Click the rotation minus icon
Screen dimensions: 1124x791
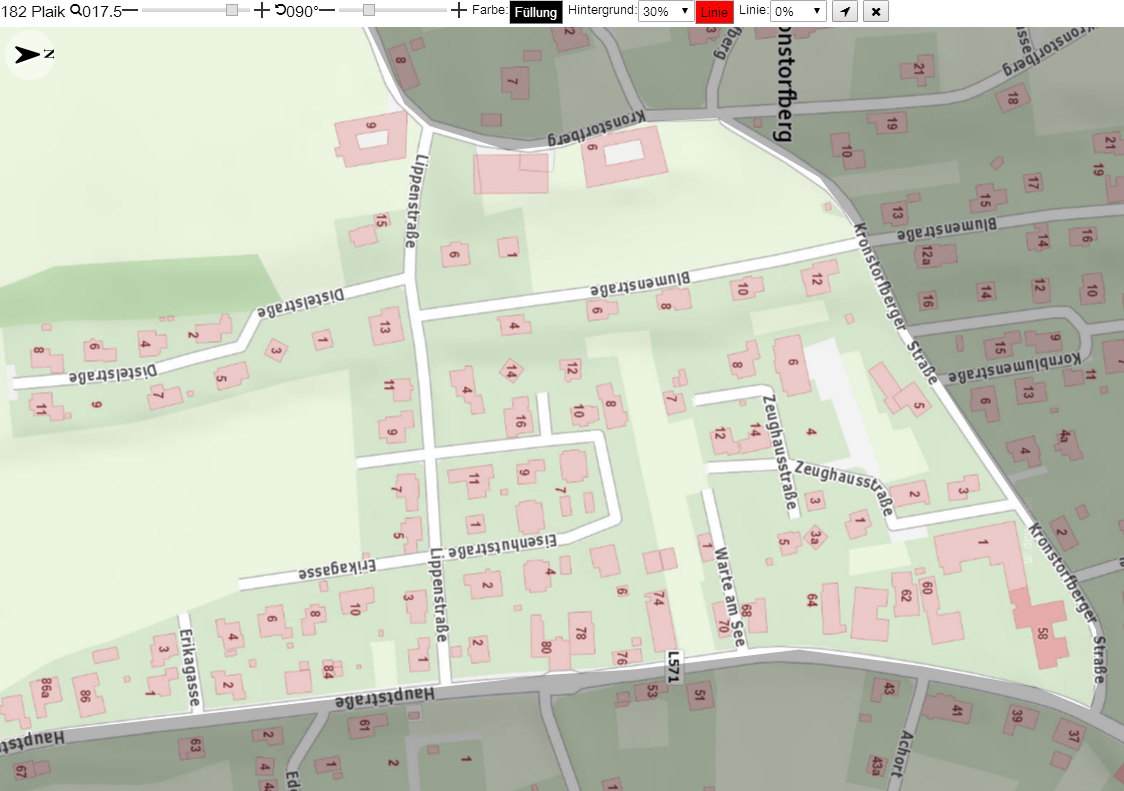click(x=327, y=11)
